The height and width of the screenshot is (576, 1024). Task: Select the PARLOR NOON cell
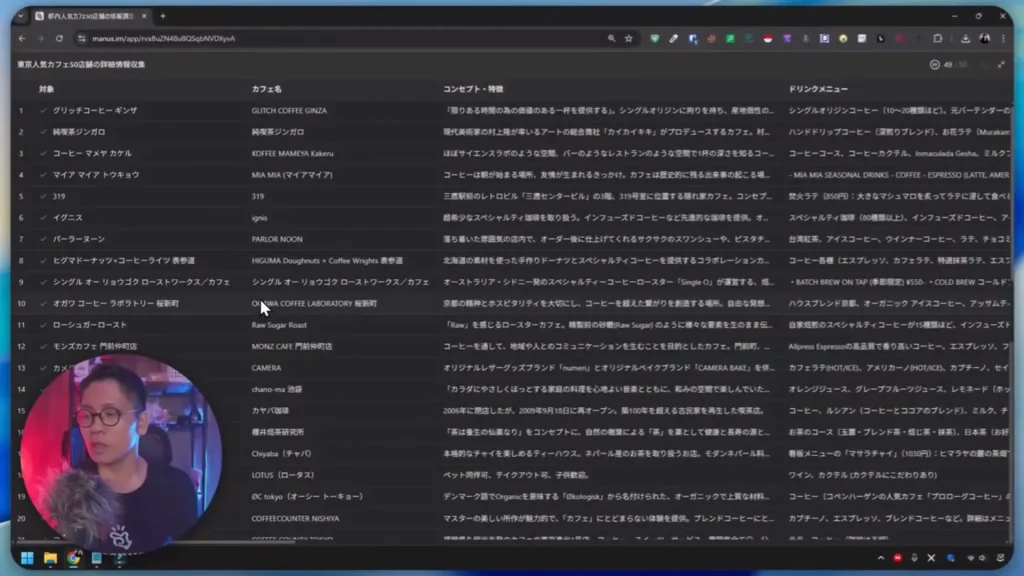277,239
